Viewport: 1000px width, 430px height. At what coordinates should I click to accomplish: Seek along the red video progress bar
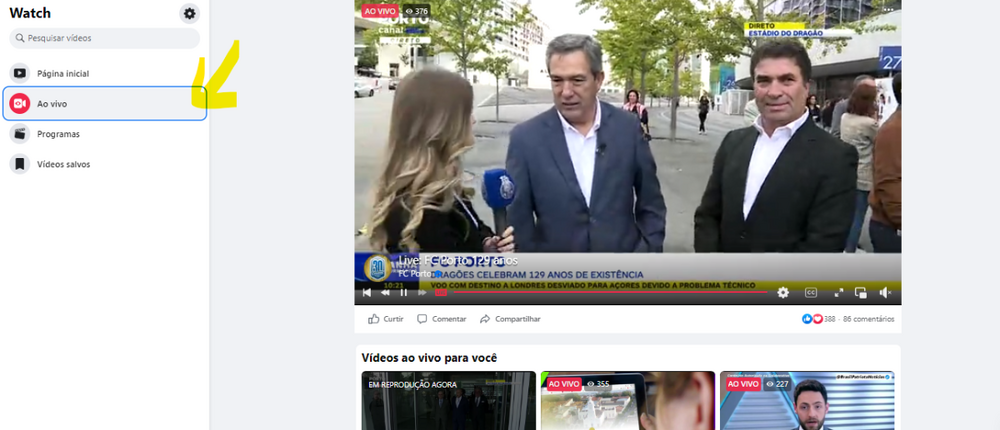pyautogui.click(x=610, y=292)
